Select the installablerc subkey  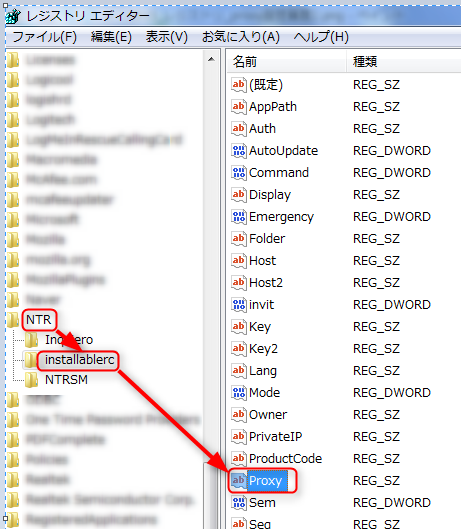pos(80,360)
